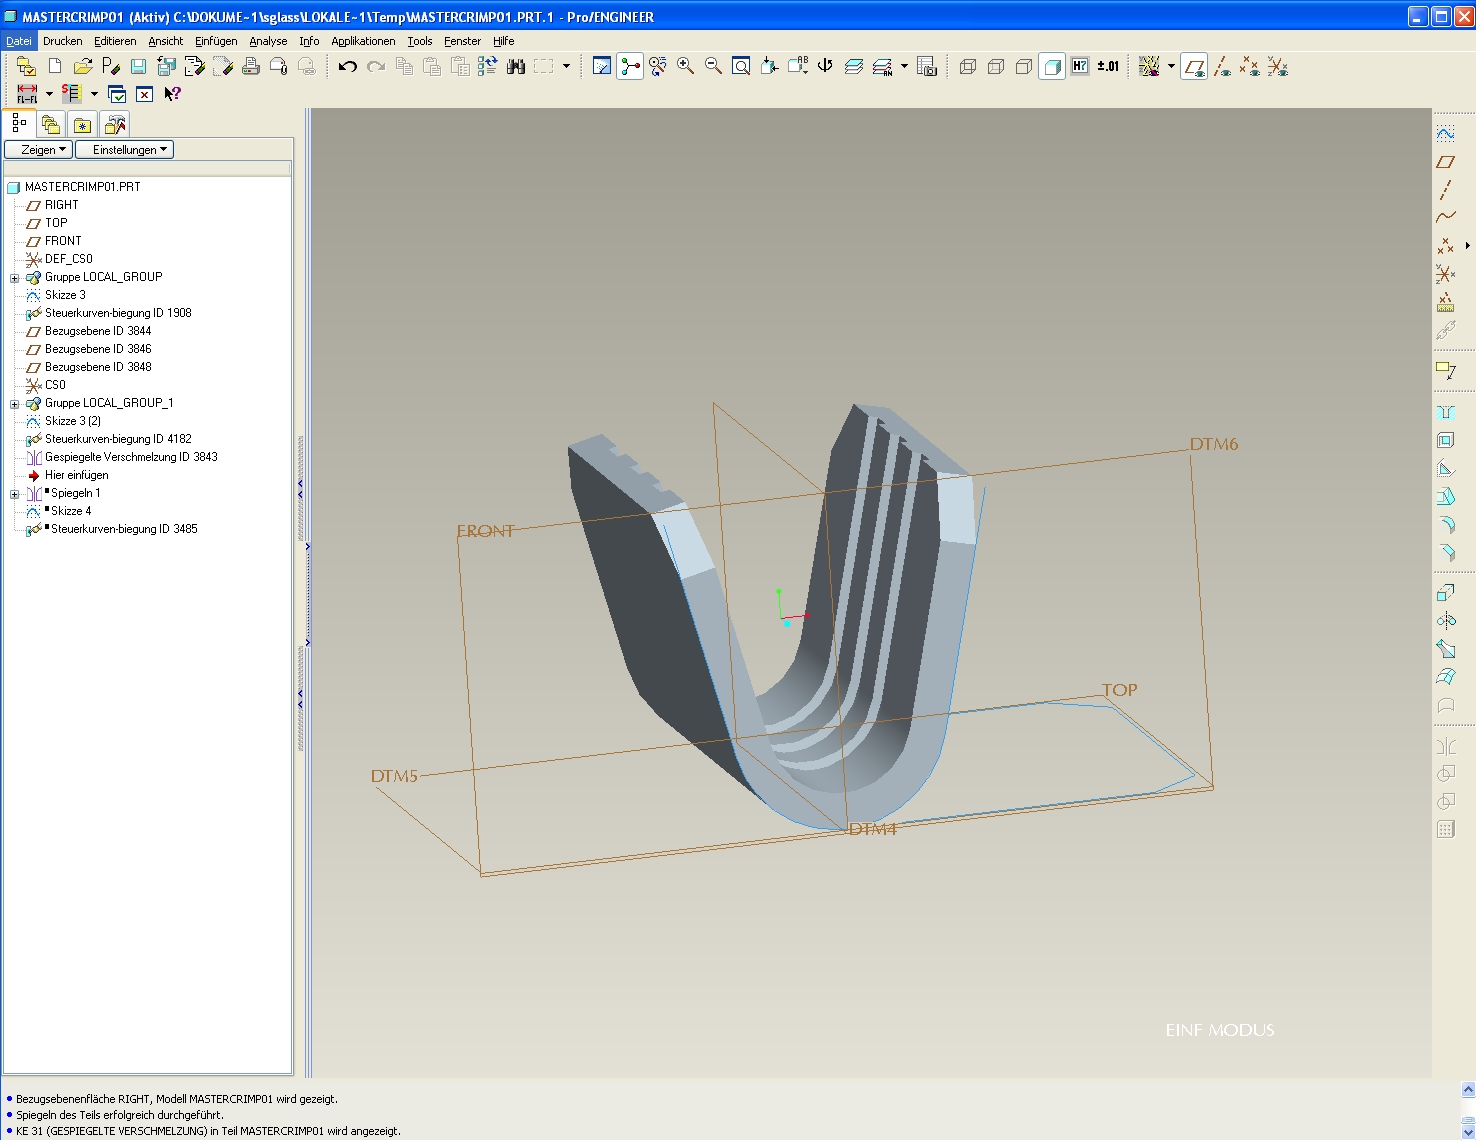
Task: Open the Zeigen dropdown
Action: [38, 149]
